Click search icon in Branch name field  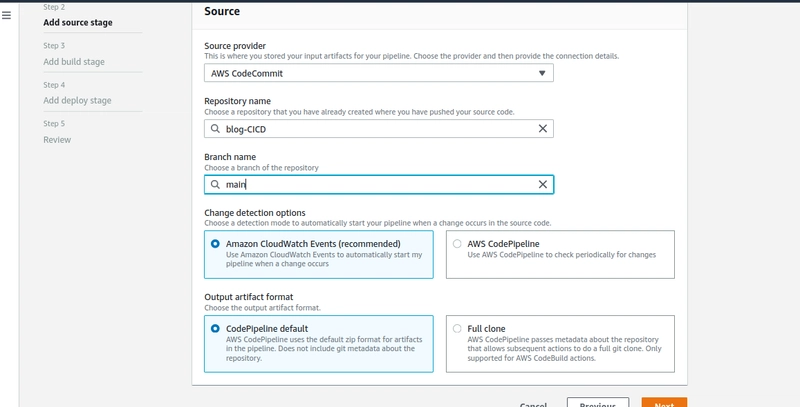[215, 185]
